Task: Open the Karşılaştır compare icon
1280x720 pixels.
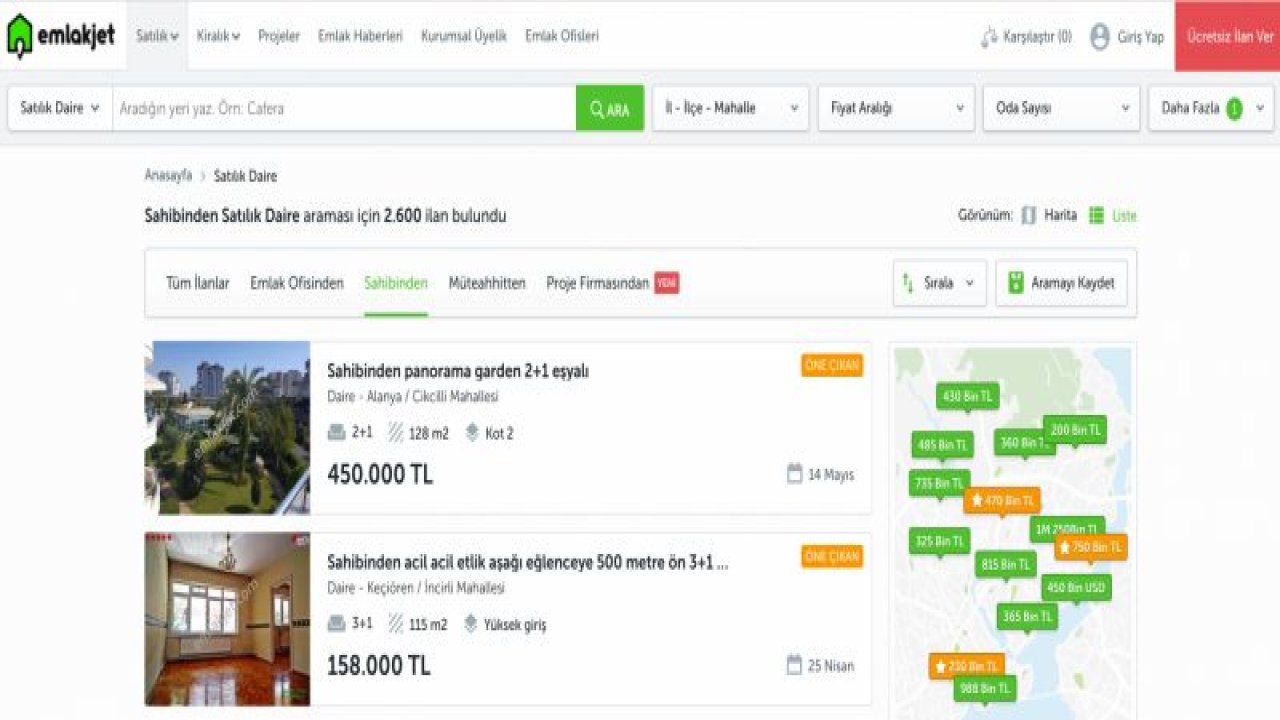Action: point(989,37)
